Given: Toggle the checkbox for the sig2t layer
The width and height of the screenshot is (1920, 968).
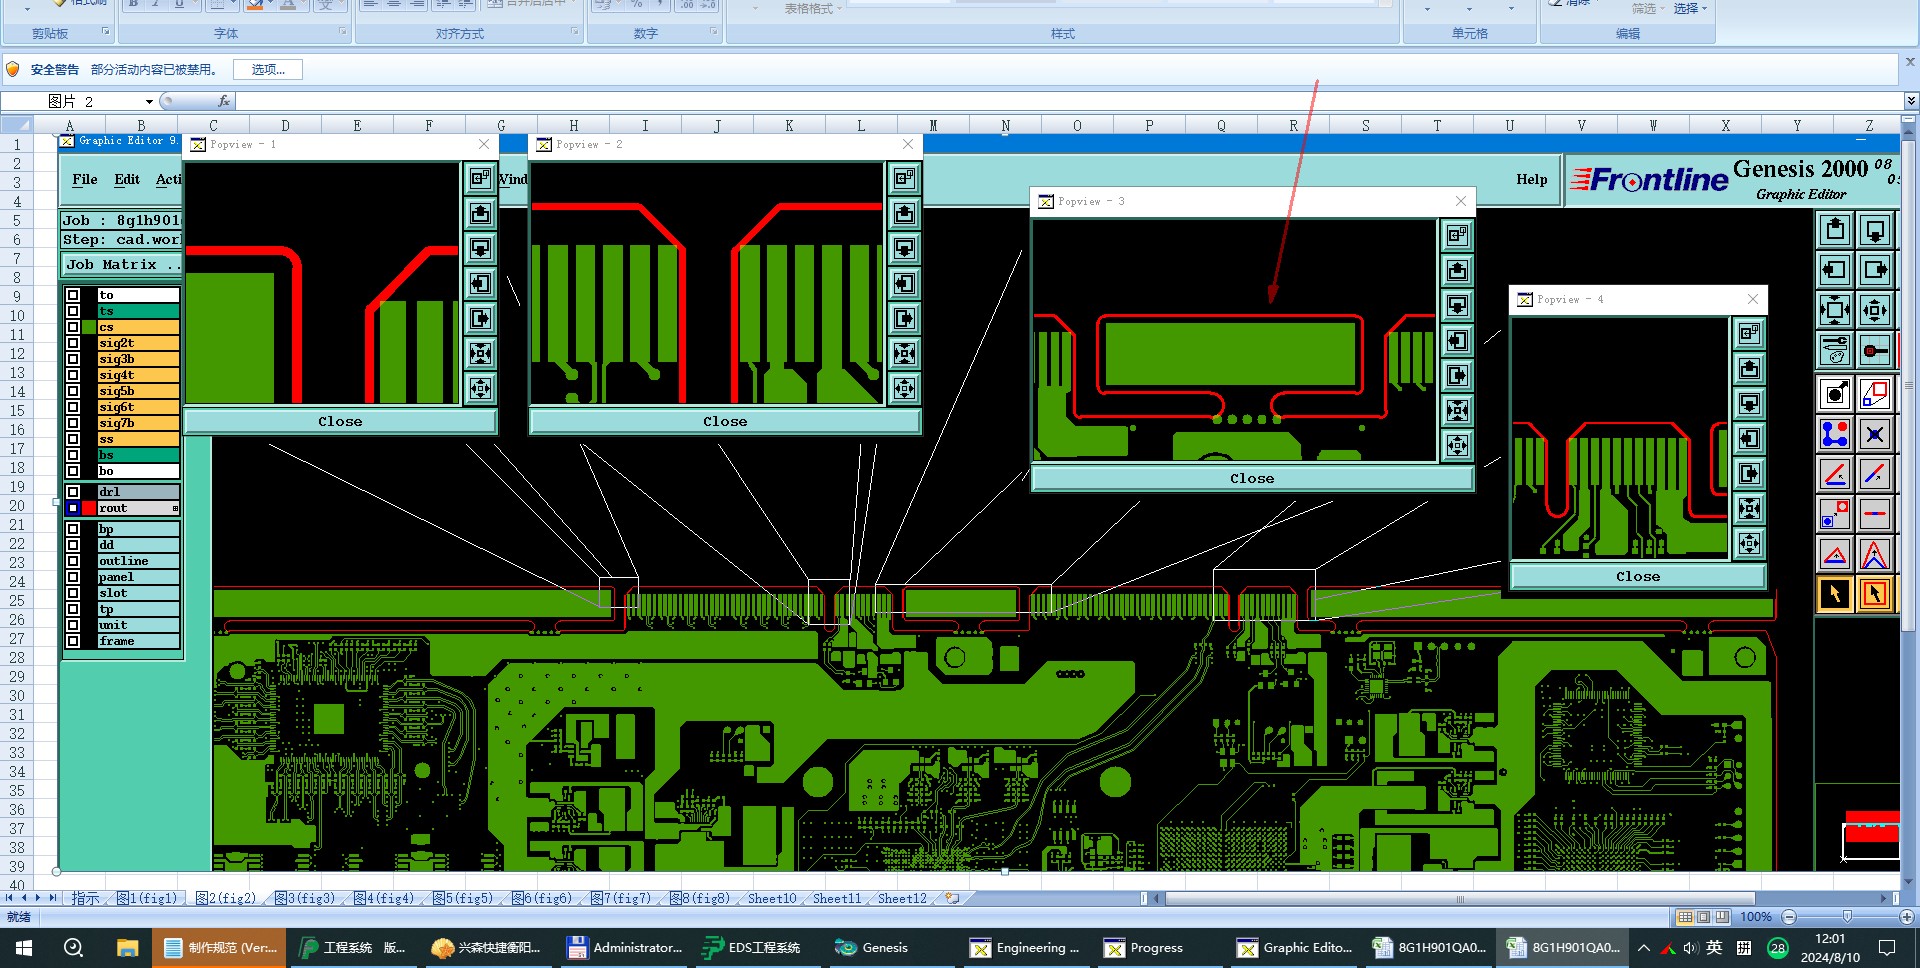Looking at the screenshot, I should 73,343.
